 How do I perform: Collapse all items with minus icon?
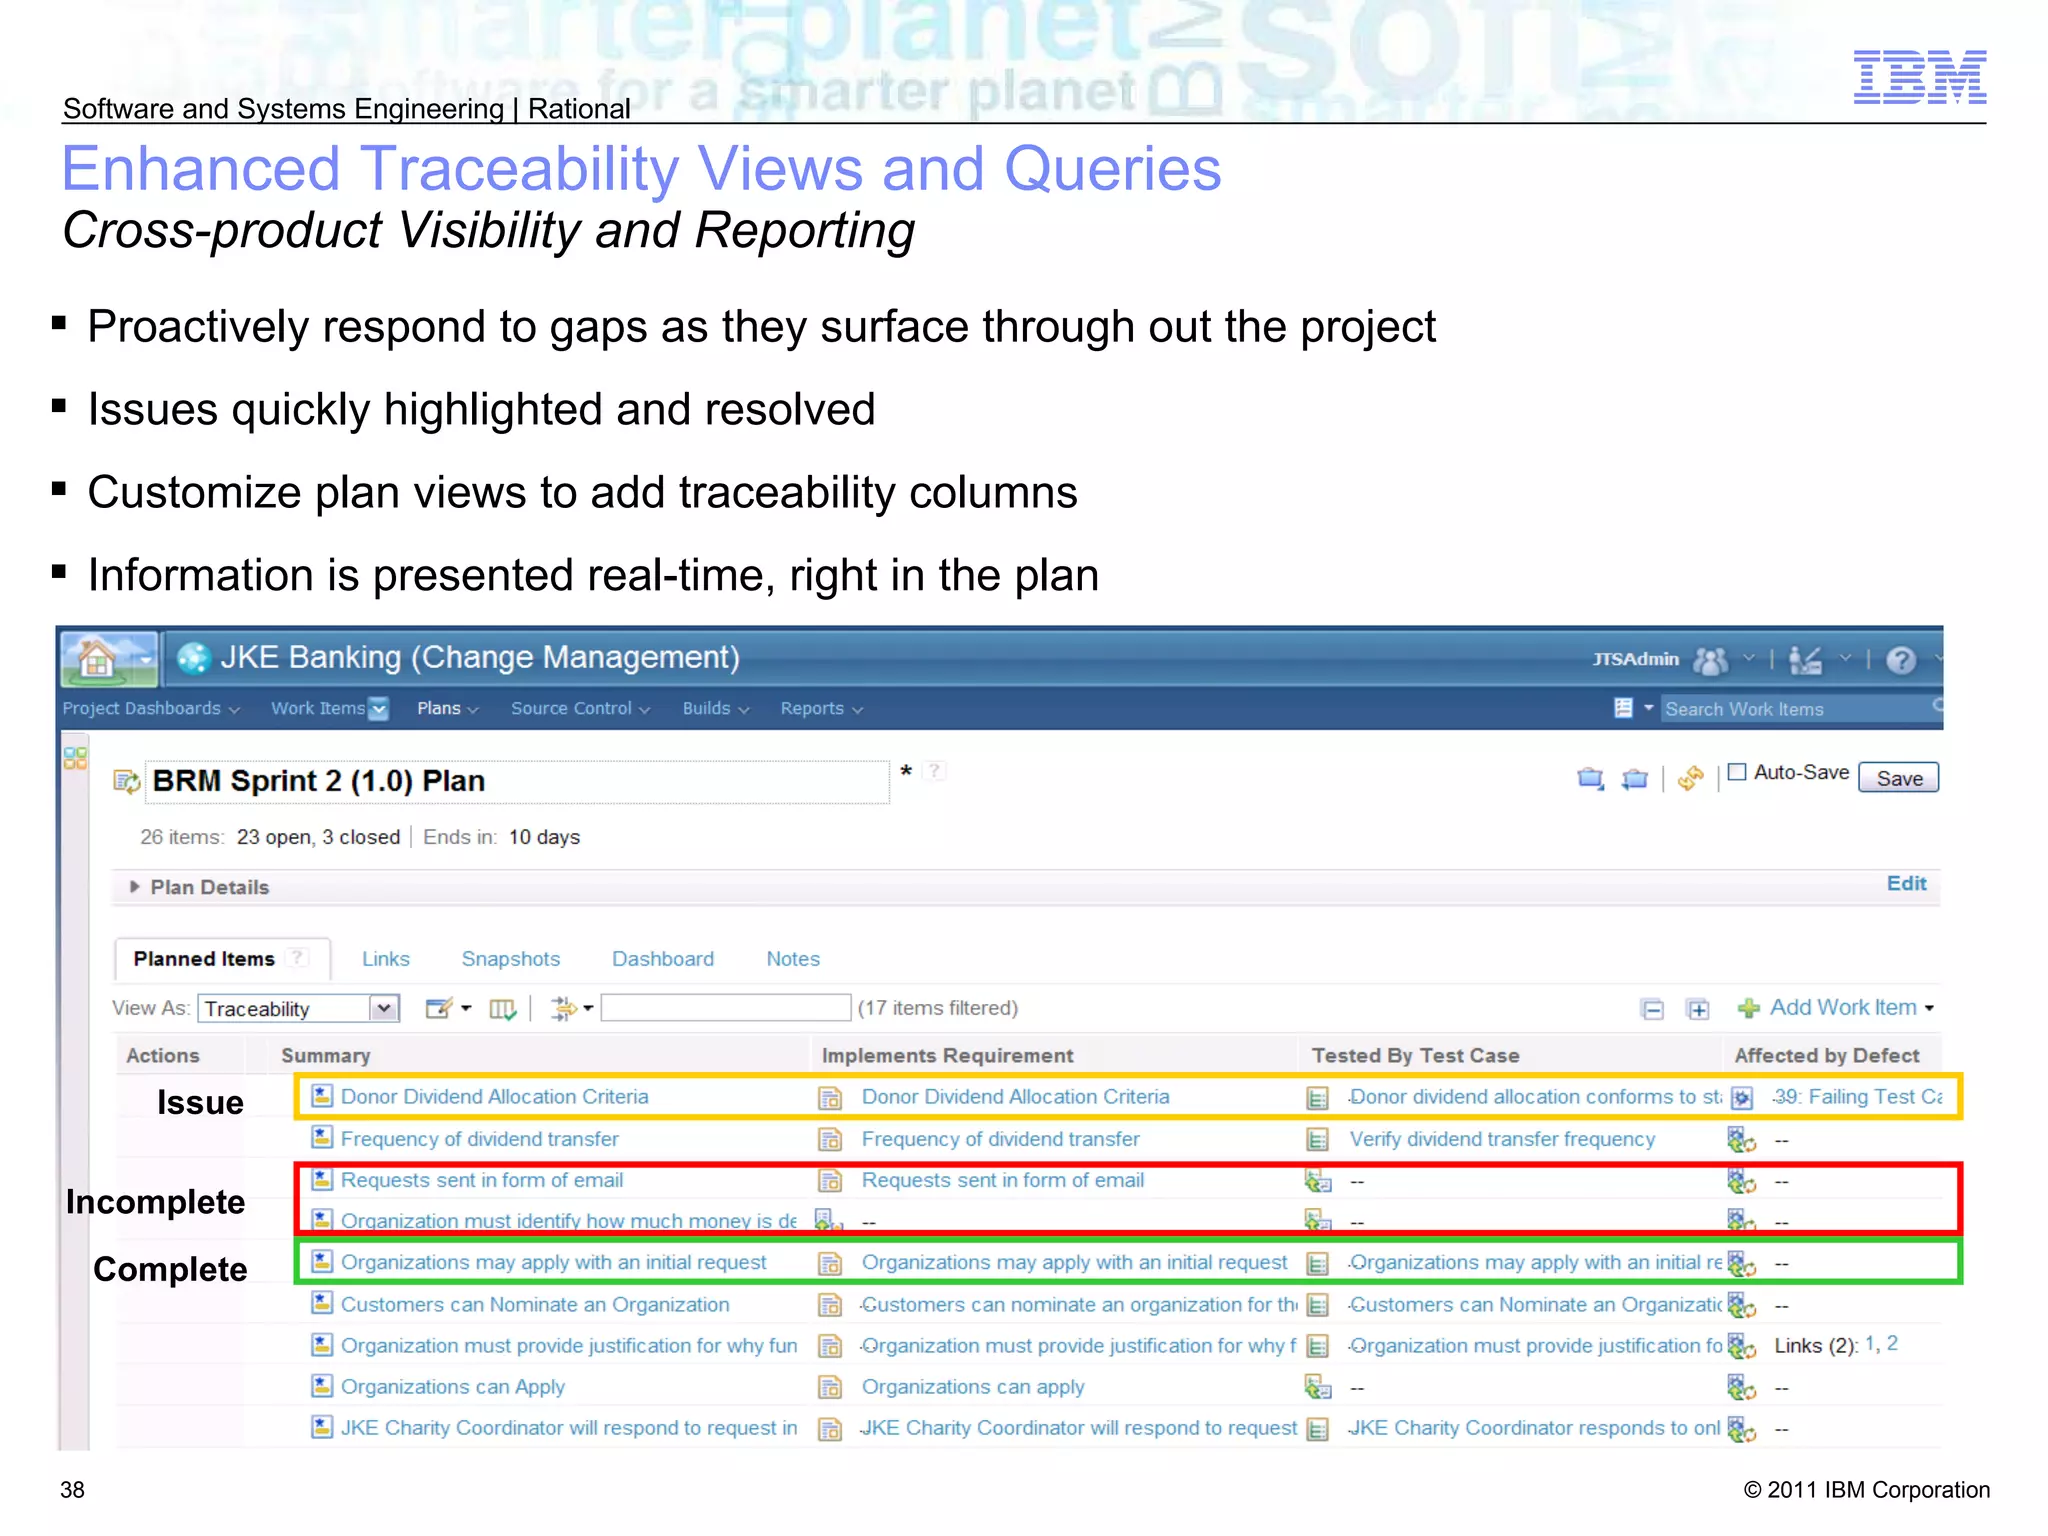coord(1653,1009)
